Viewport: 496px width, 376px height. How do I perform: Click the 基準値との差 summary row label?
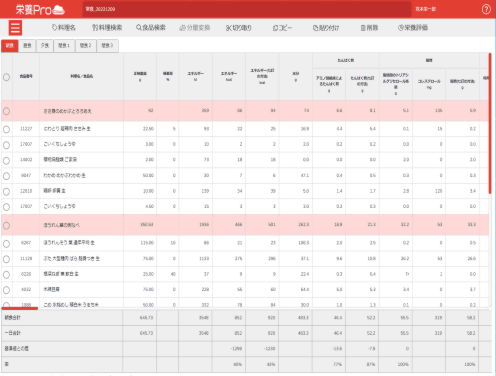pos(16,348)
